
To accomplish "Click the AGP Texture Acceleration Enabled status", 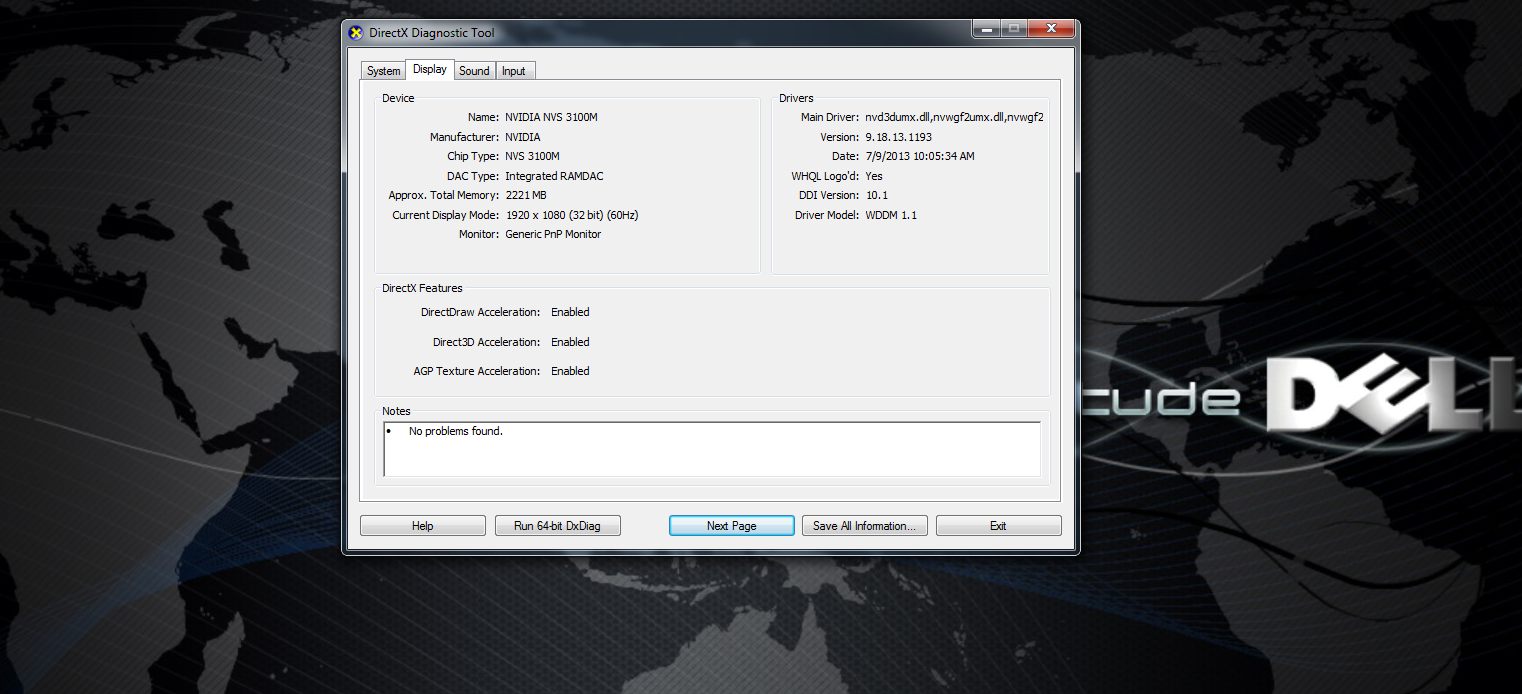I will coord(570,371).
